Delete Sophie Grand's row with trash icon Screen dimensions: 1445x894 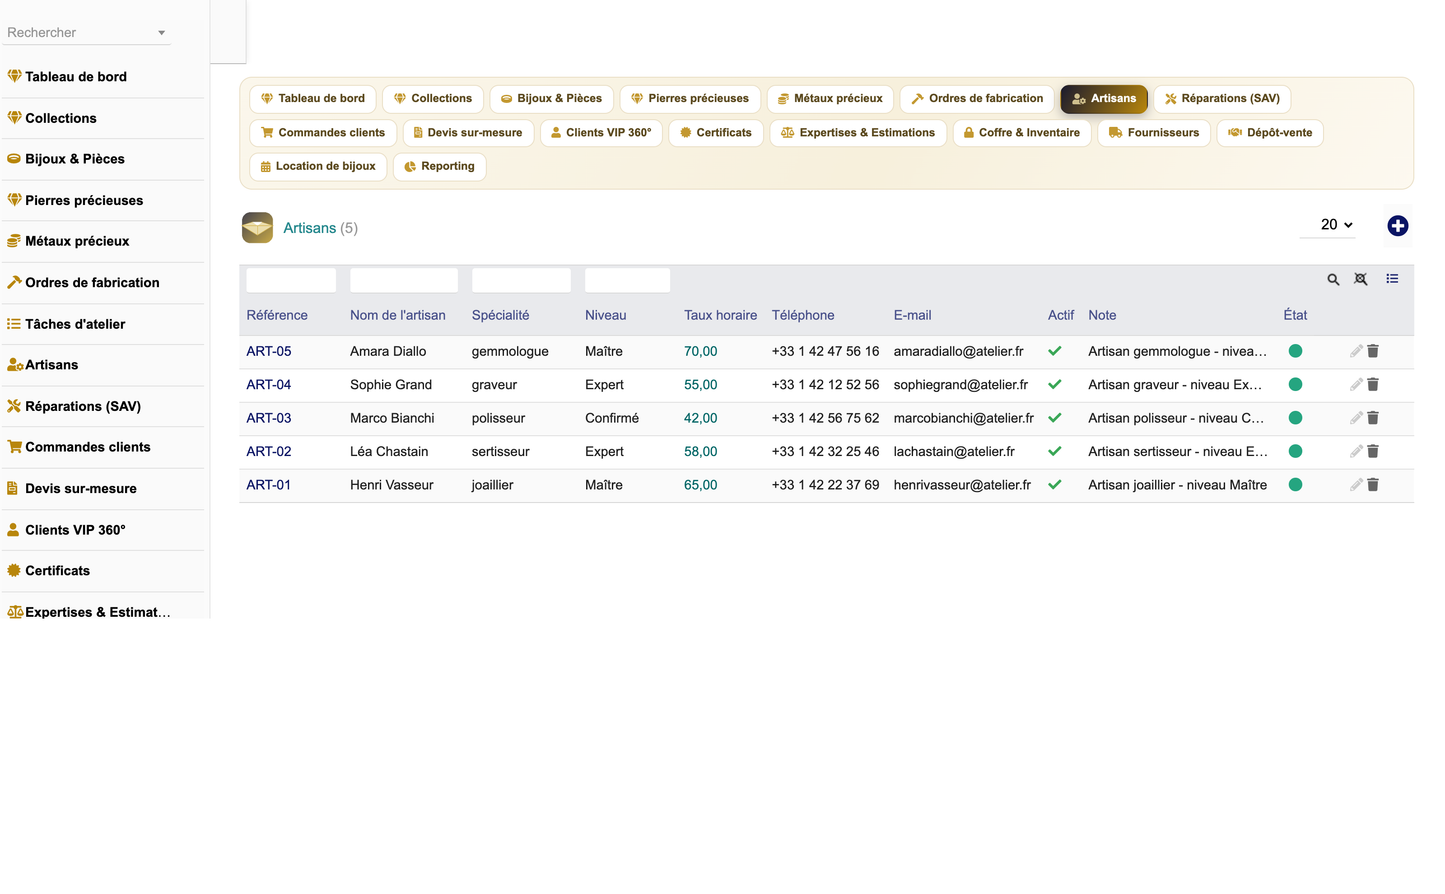click(x=1373, y=385)
